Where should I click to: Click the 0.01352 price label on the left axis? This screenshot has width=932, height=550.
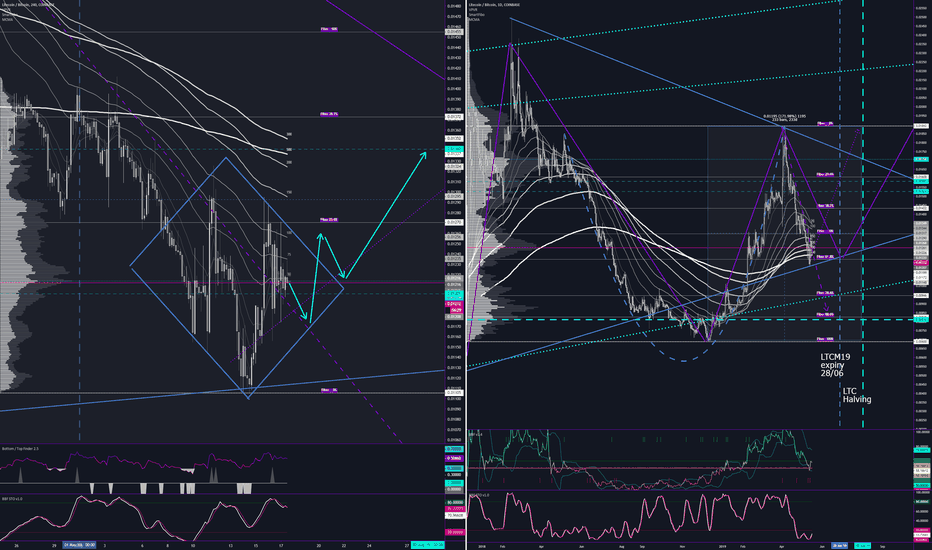454,138
